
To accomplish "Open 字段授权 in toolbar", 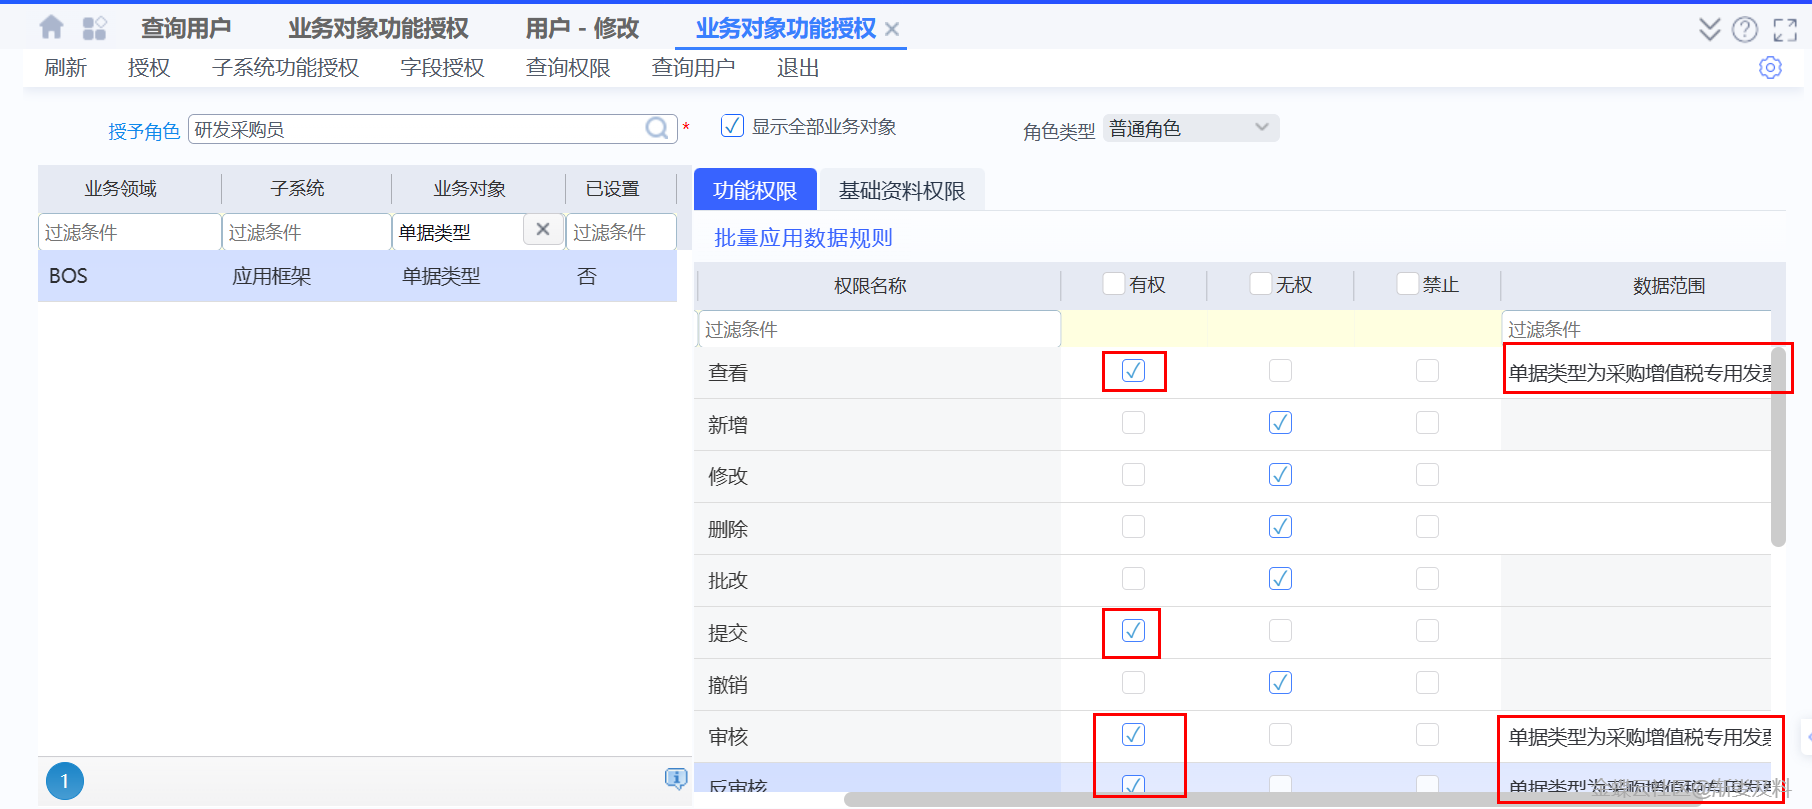I will tap(442, 68).
